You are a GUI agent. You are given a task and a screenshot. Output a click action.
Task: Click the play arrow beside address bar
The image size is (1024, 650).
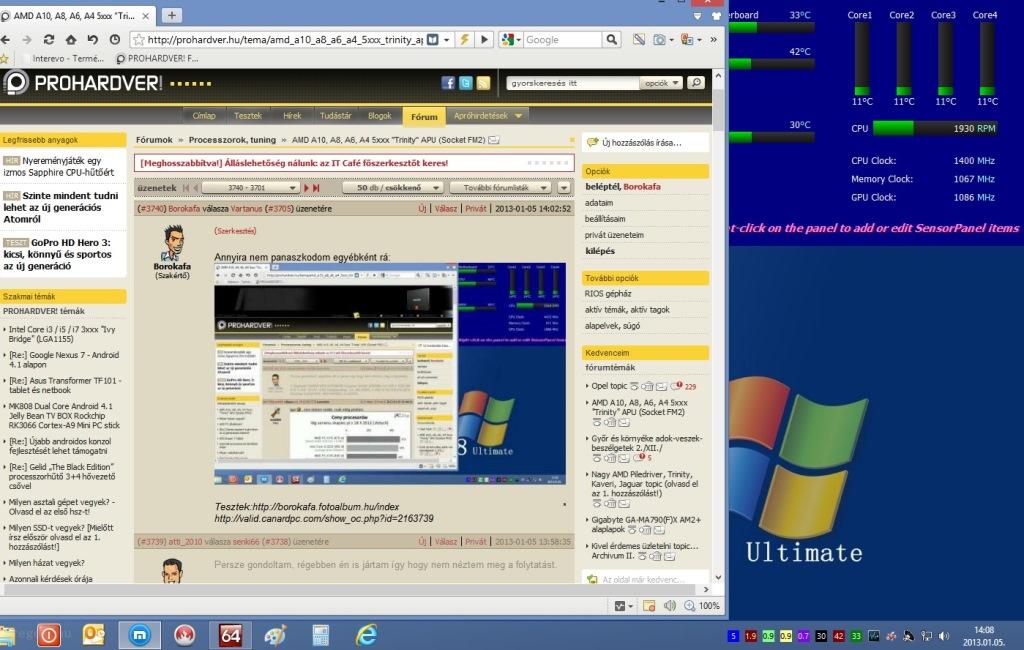pos(485,40)
